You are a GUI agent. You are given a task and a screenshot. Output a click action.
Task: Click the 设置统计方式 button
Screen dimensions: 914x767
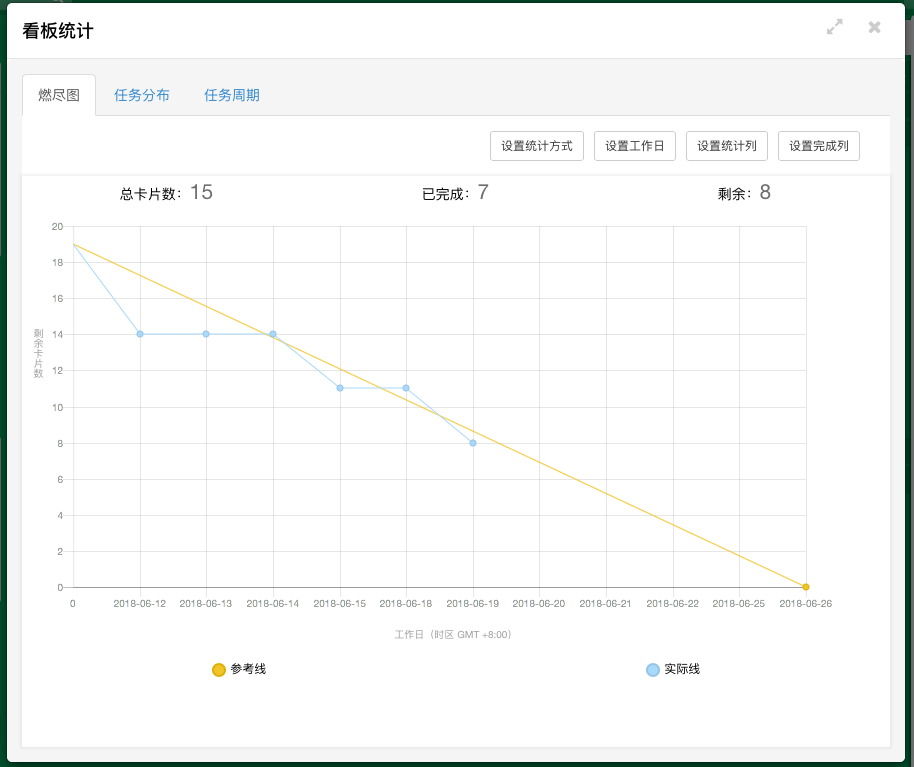[537, 146]
